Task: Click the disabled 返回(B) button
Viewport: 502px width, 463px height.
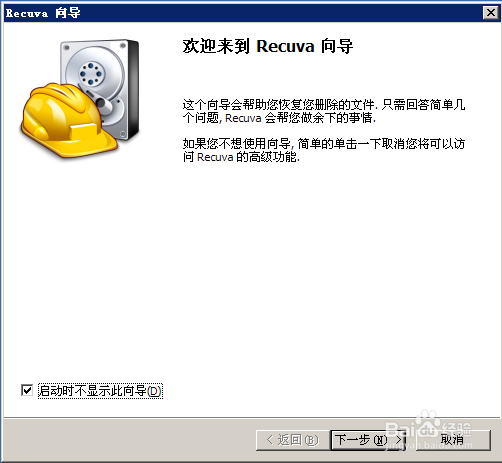Action: (293, 440)
